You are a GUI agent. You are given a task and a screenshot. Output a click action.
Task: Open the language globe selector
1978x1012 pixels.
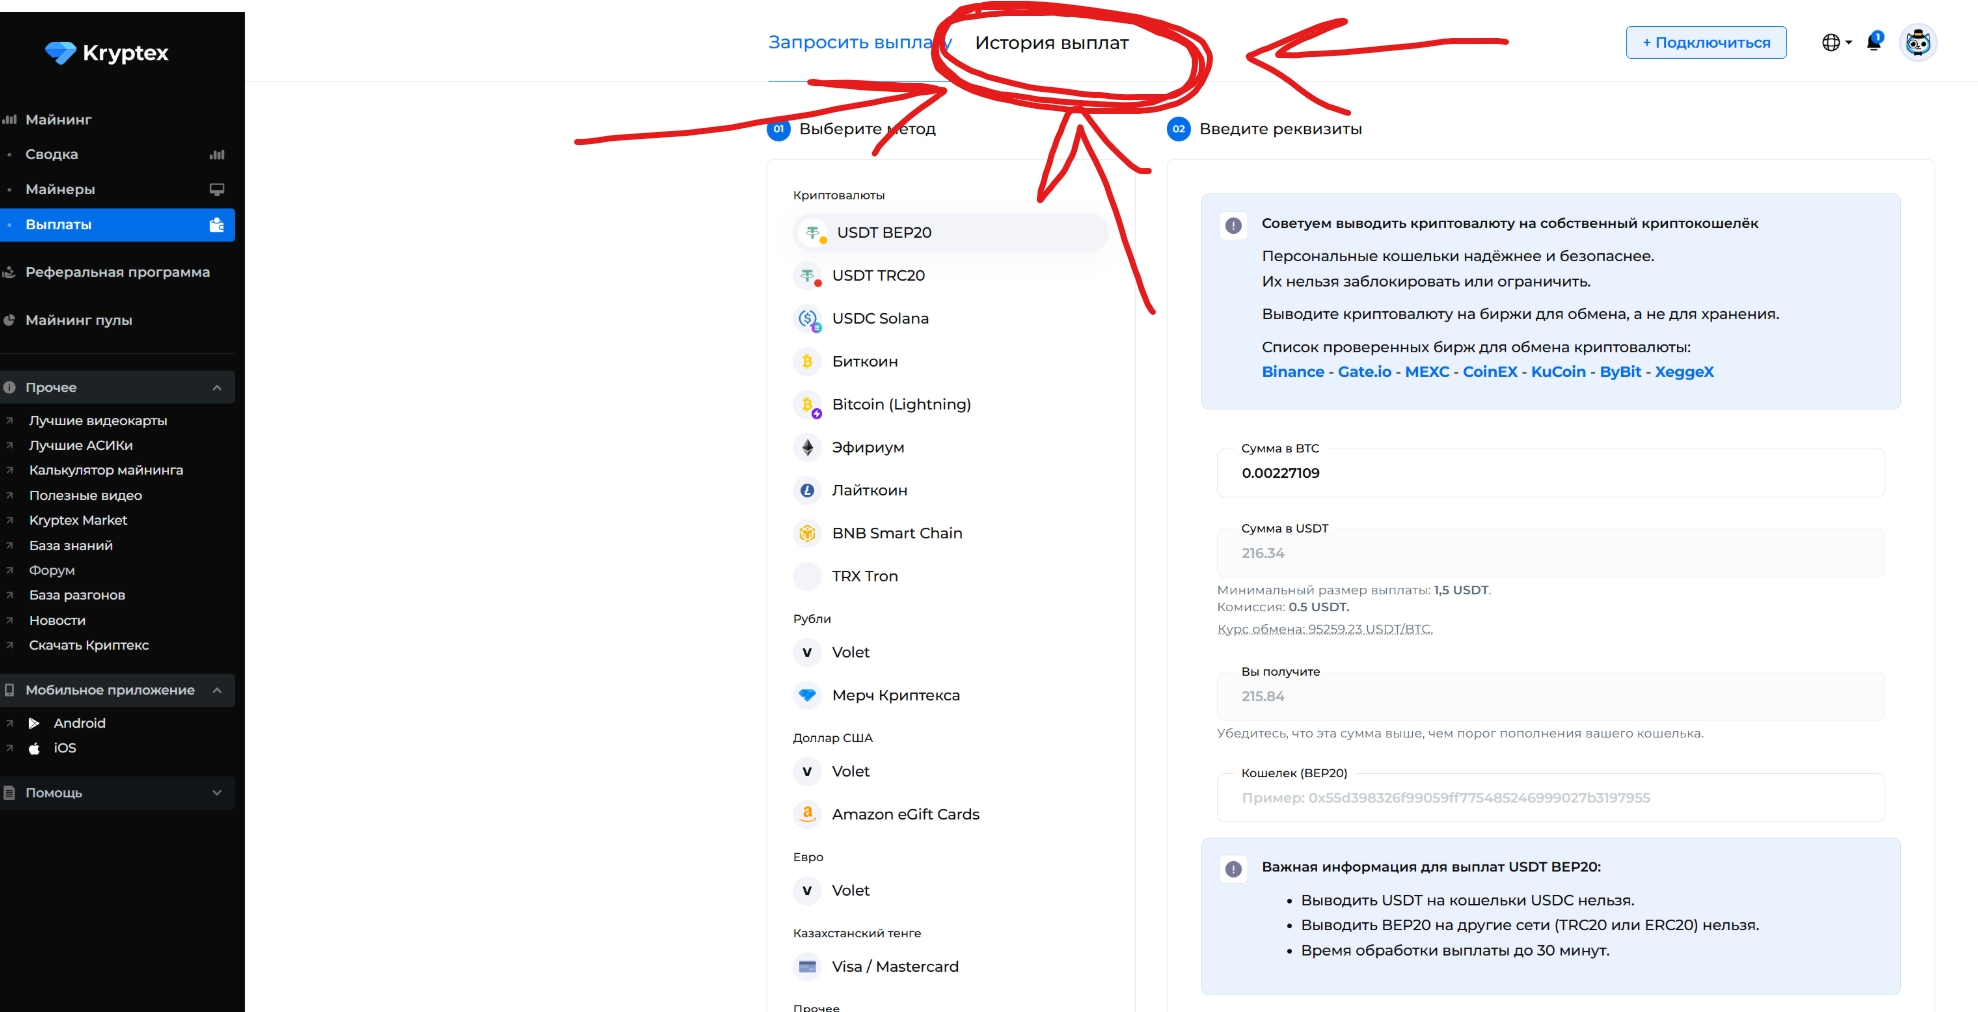(1836, 42)
